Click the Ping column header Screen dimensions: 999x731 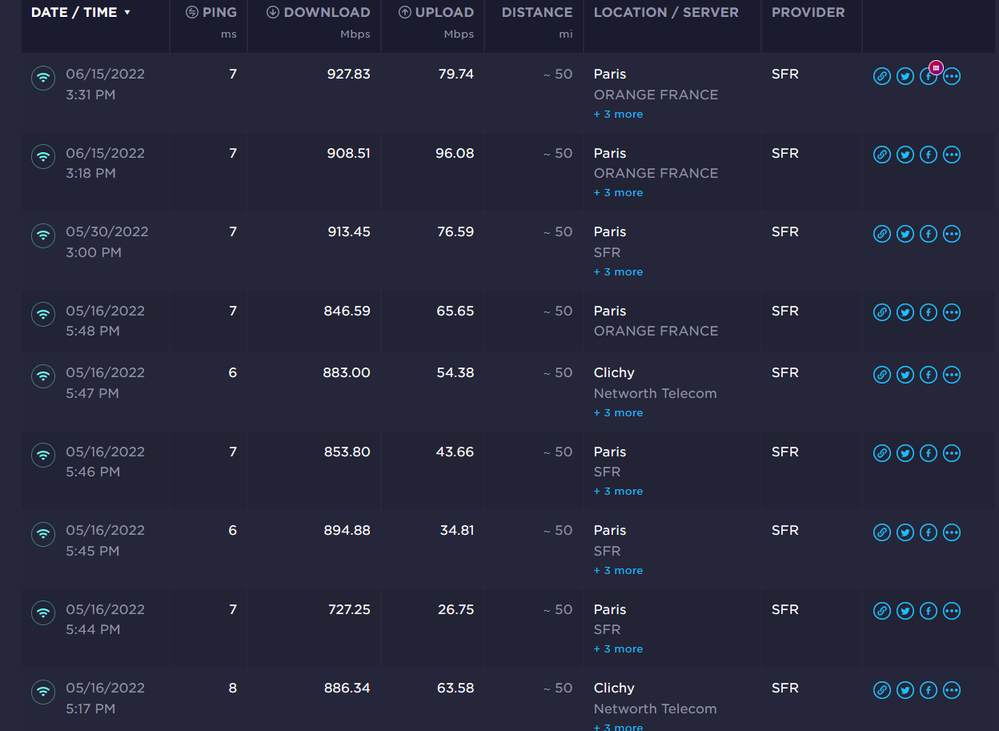click(211, 13)
